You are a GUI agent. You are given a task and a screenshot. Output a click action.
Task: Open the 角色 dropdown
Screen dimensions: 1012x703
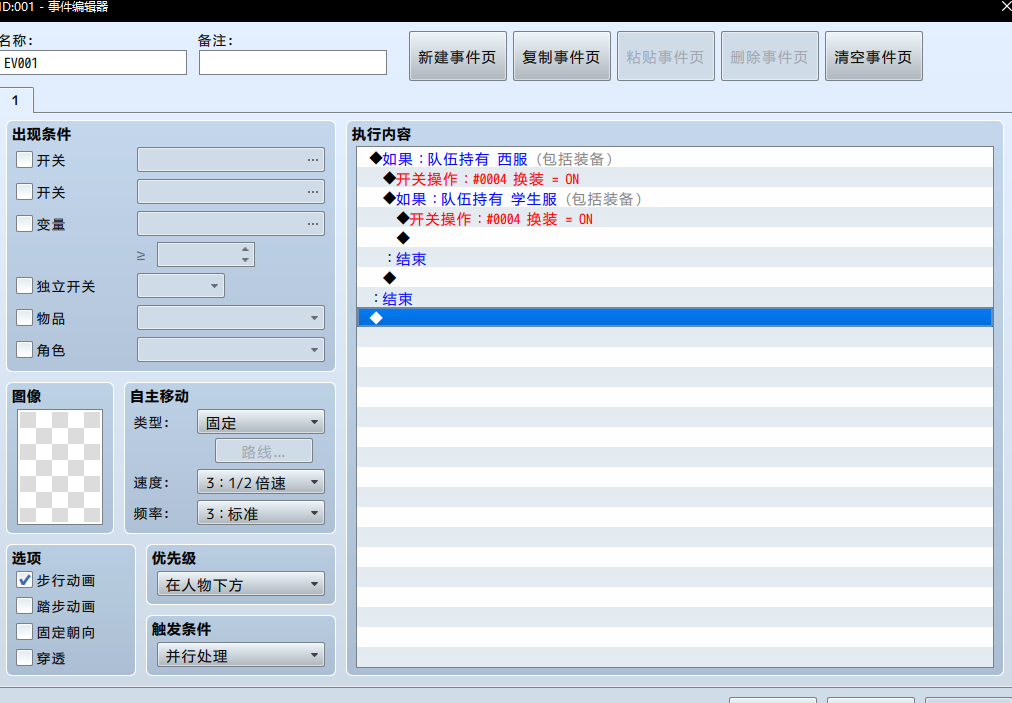[230, 350]
